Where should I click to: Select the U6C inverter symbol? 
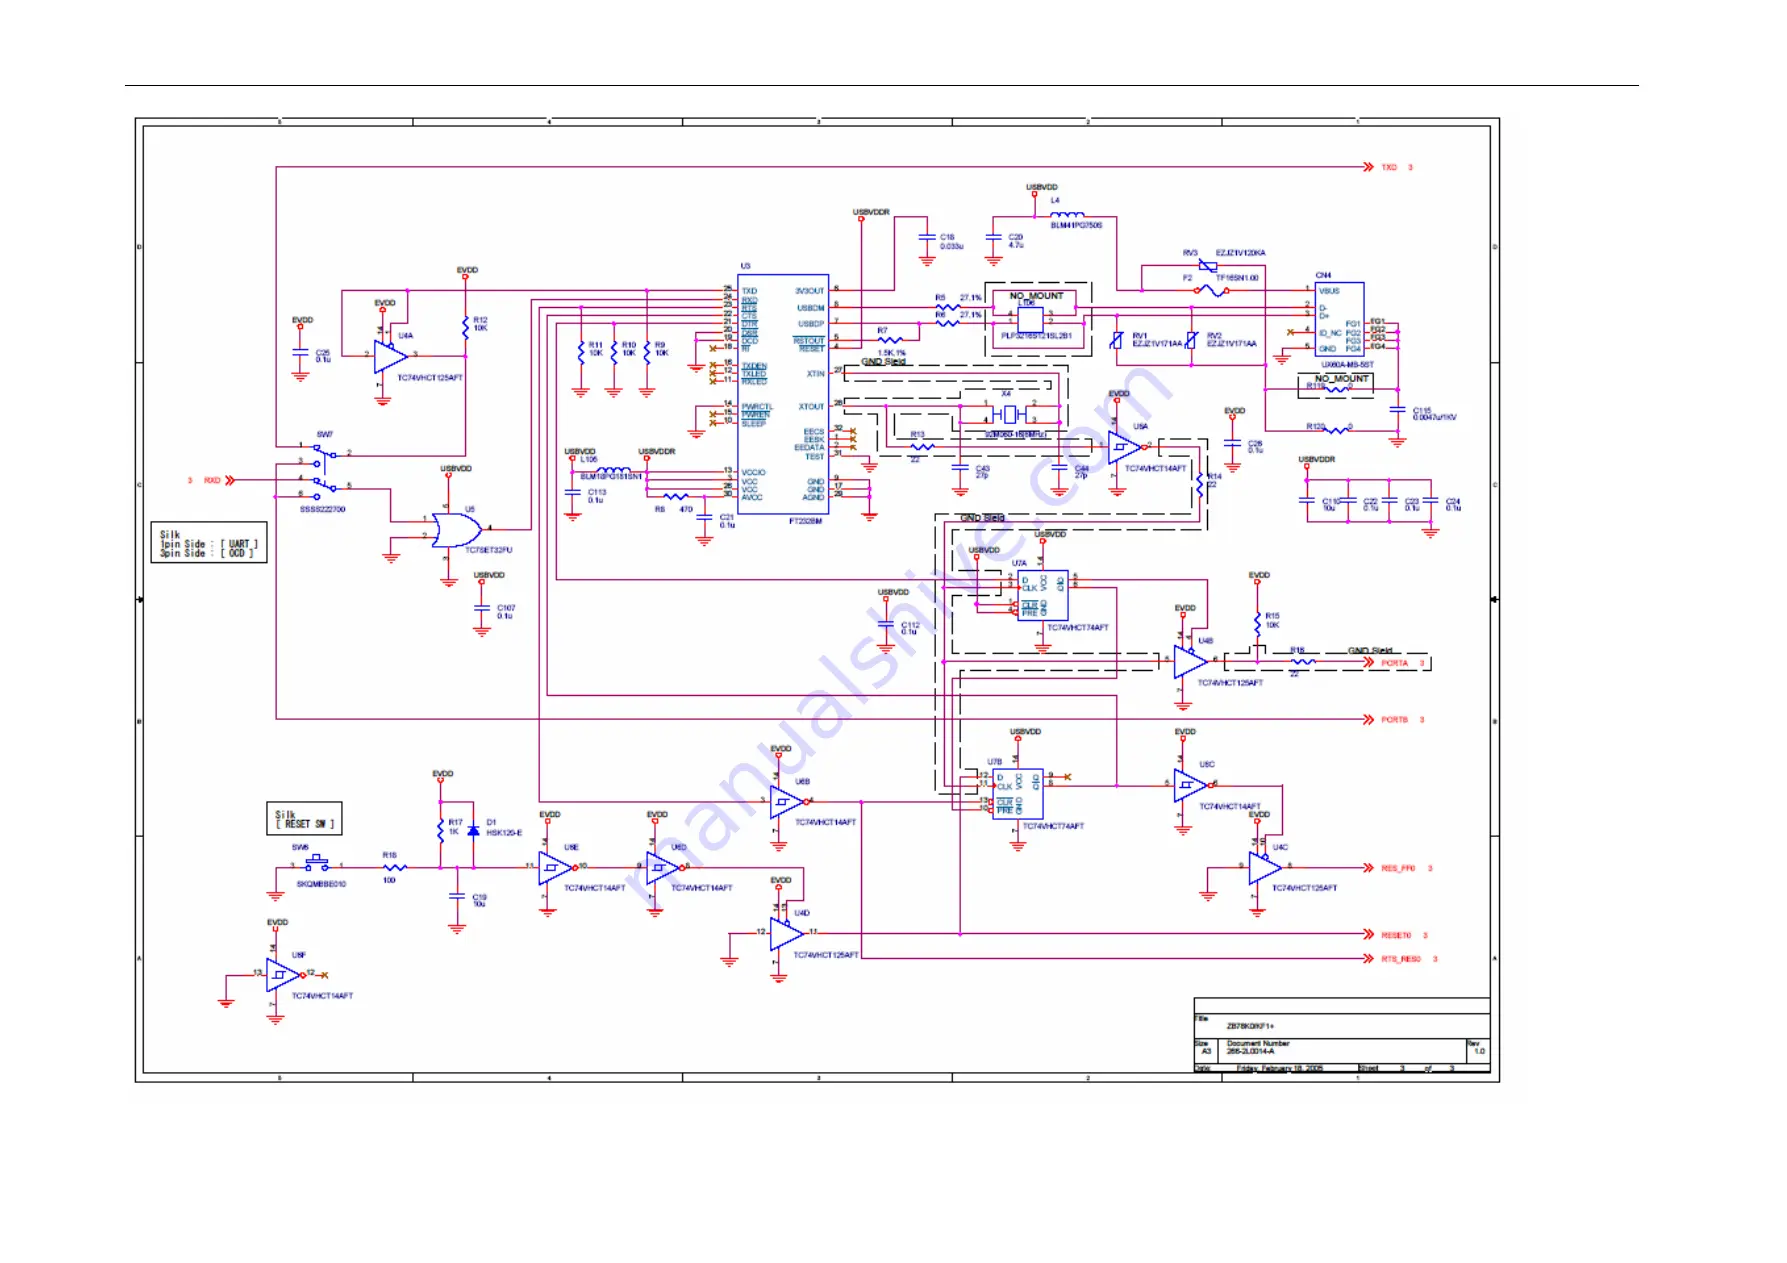pos(1191,785)
